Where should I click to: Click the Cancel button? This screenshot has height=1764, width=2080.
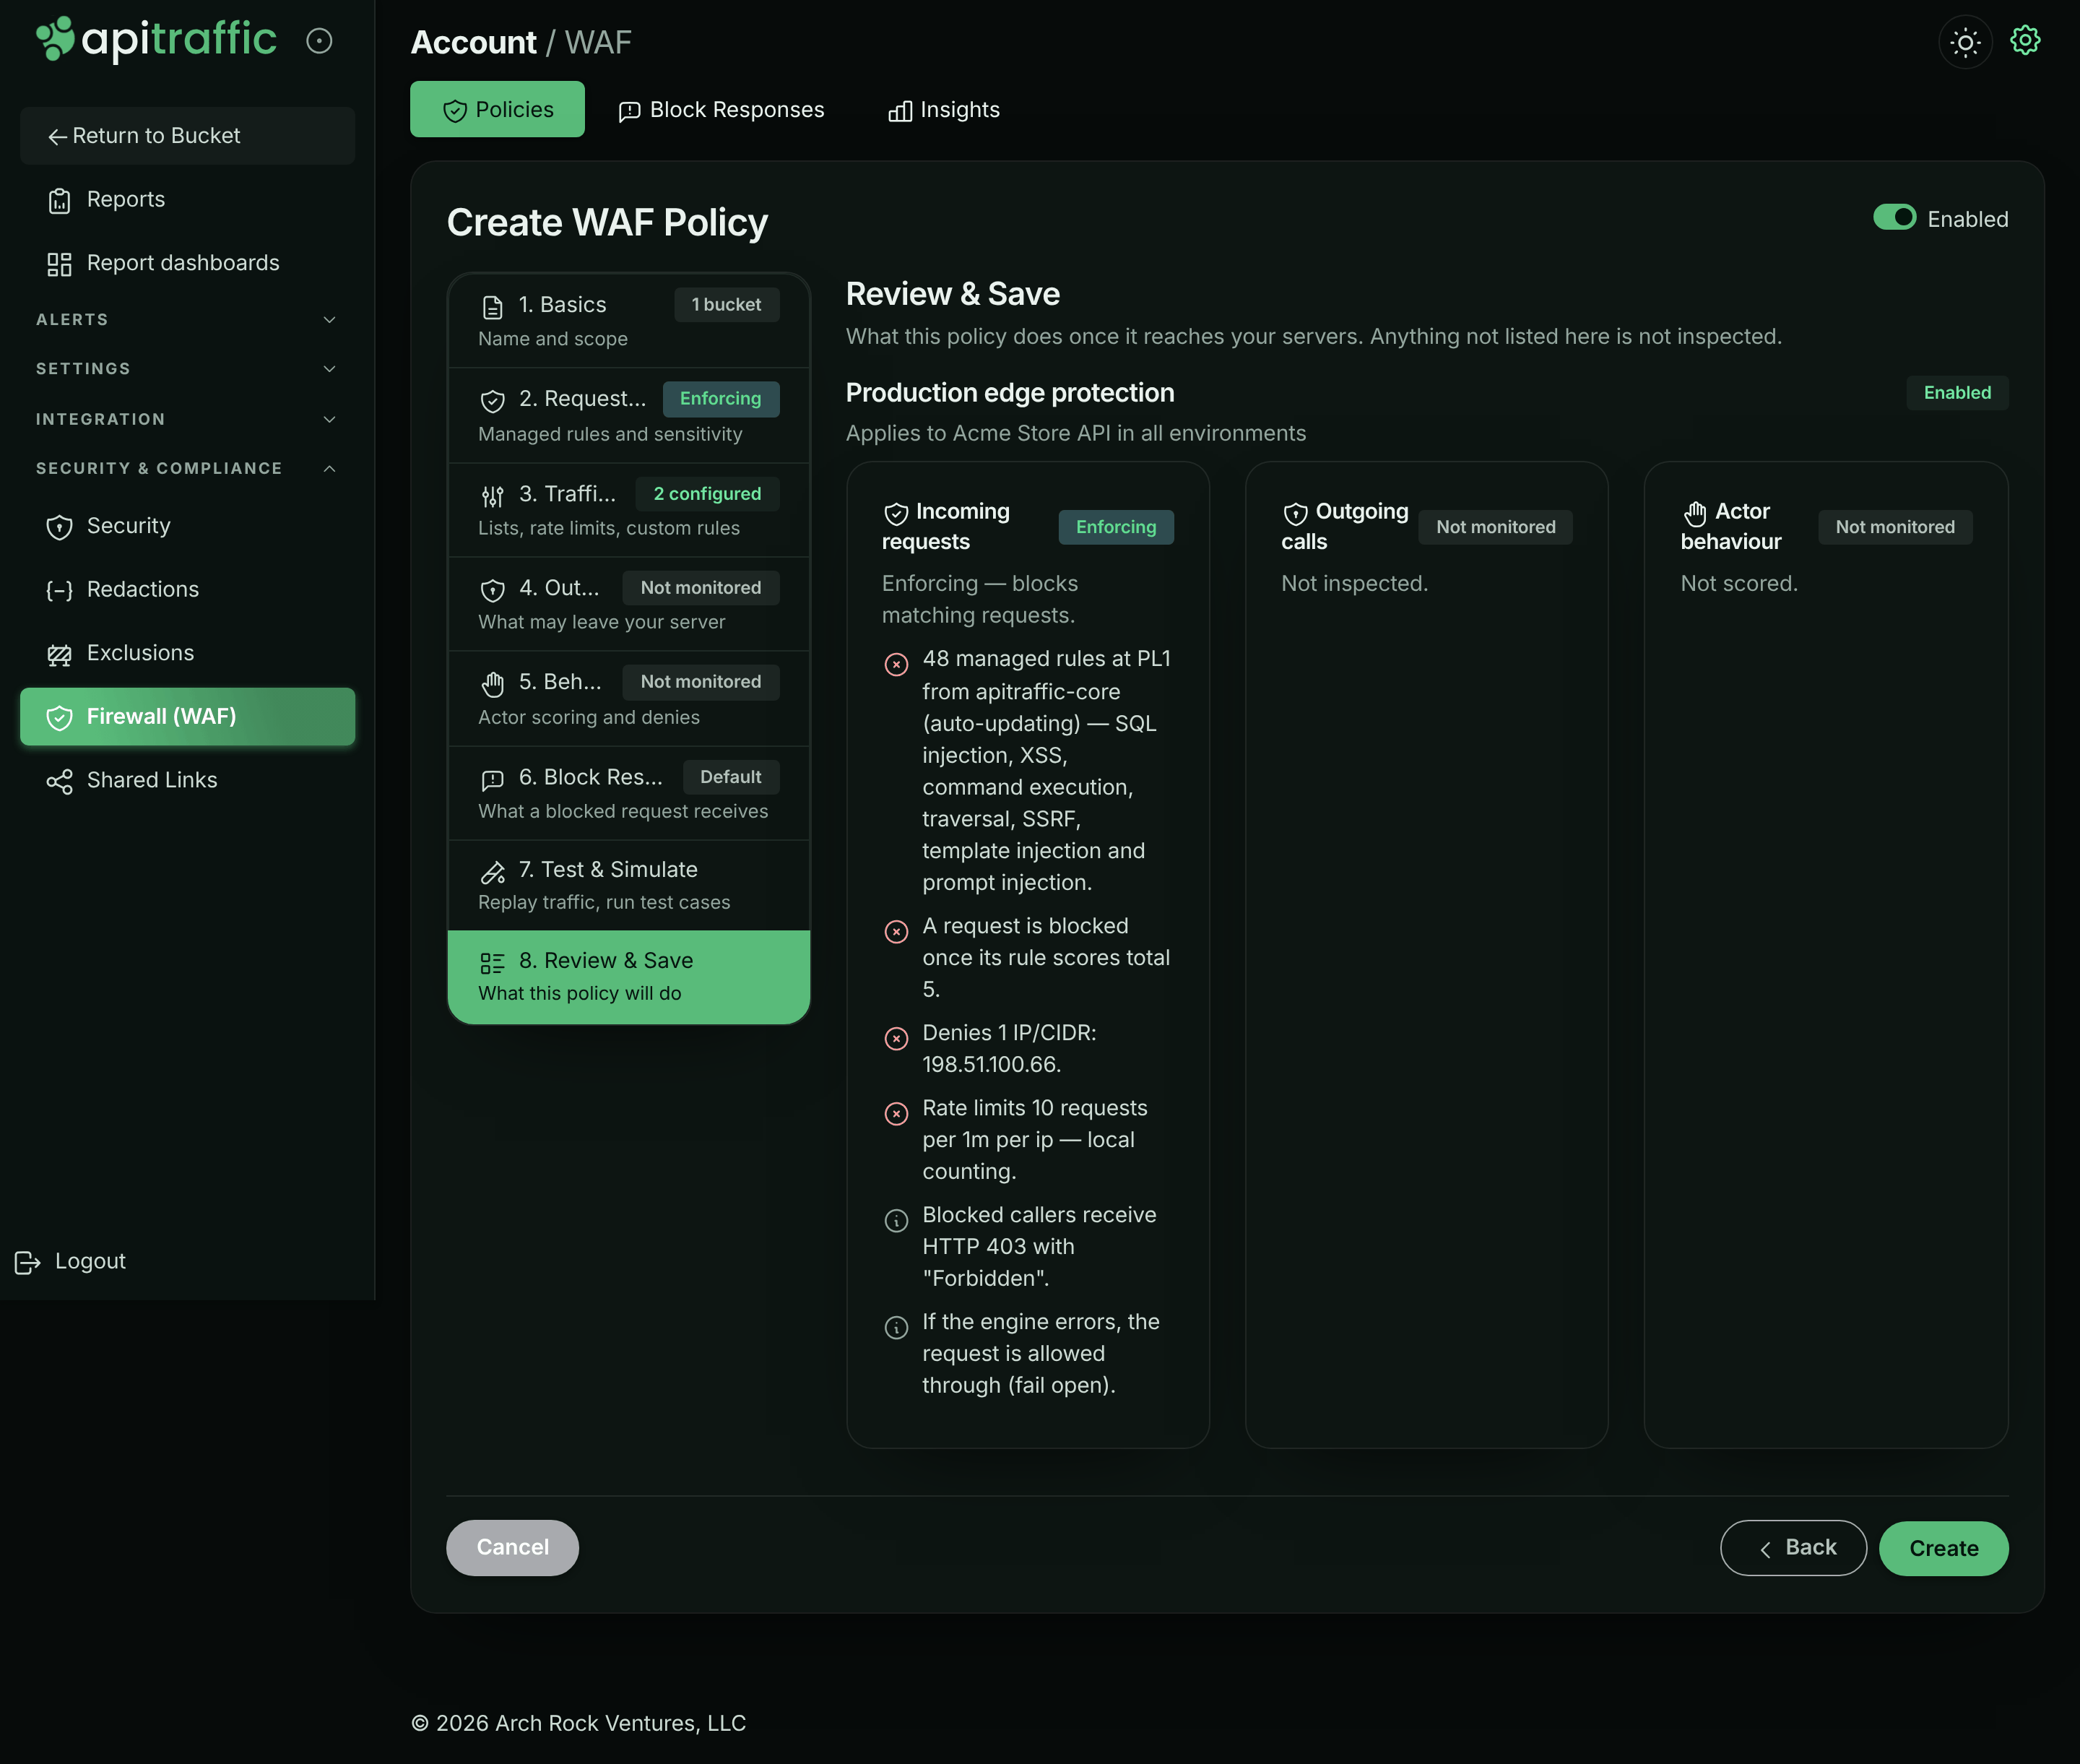point(512,1548)
